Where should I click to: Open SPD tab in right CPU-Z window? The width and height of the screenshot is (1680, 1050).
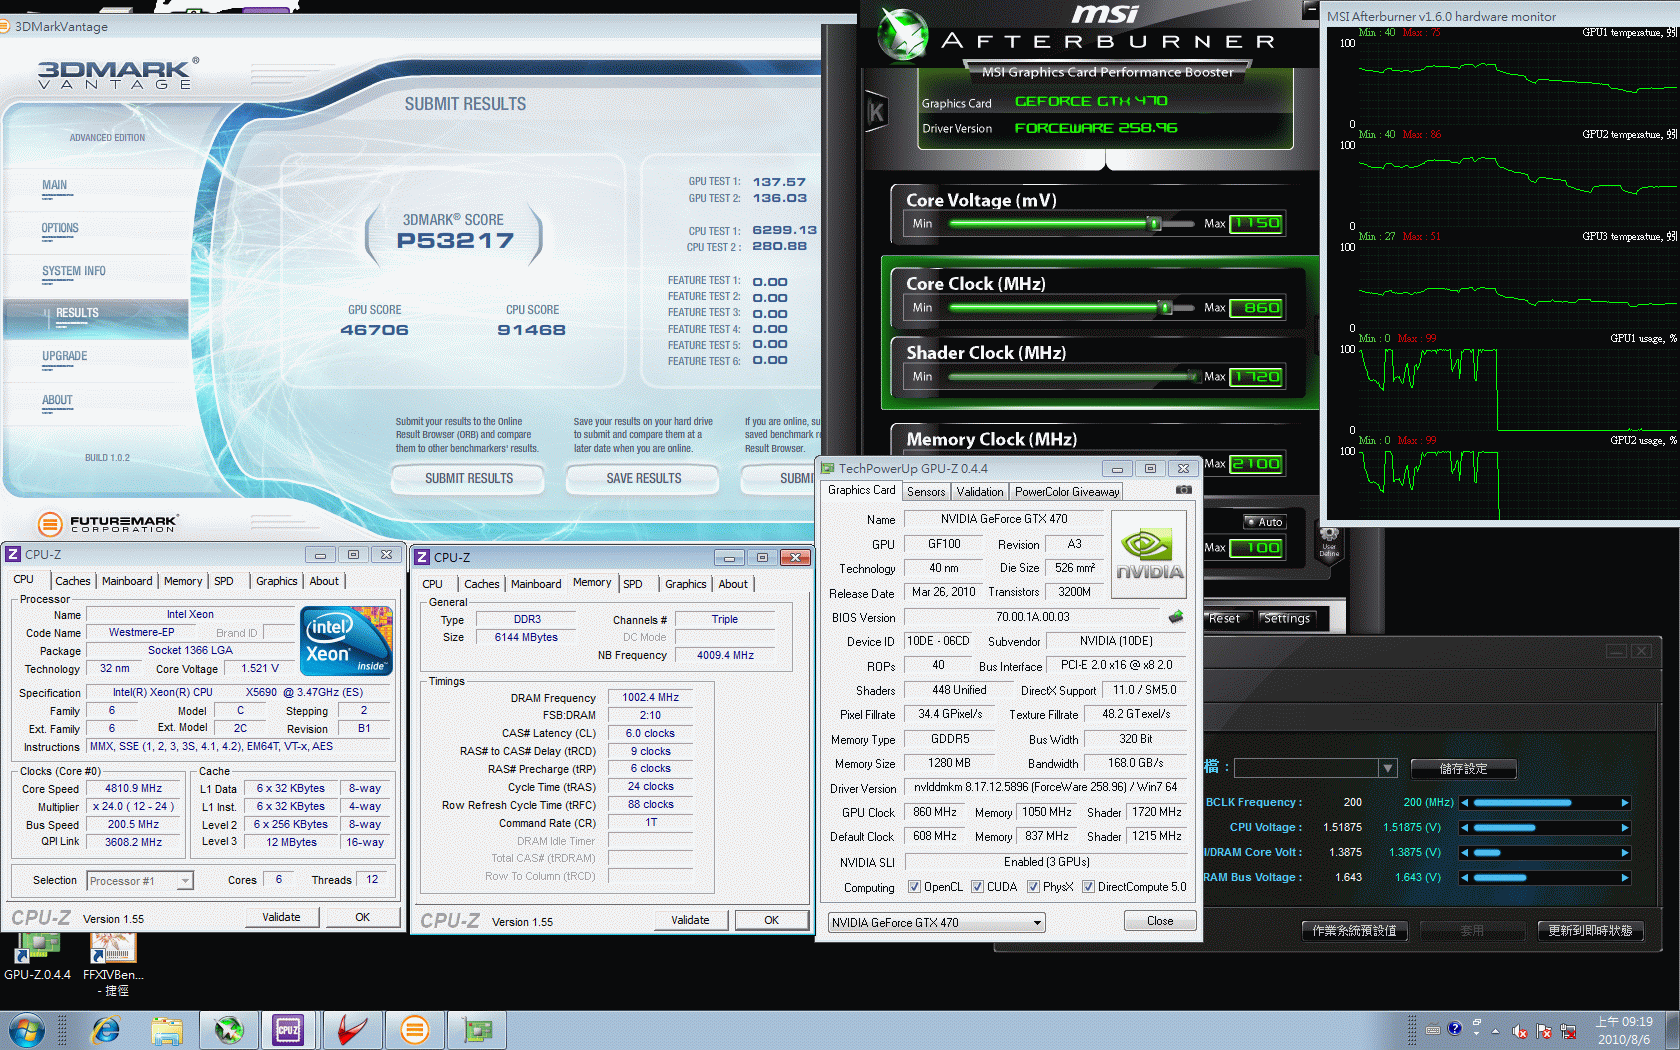(x=633, y=584)
